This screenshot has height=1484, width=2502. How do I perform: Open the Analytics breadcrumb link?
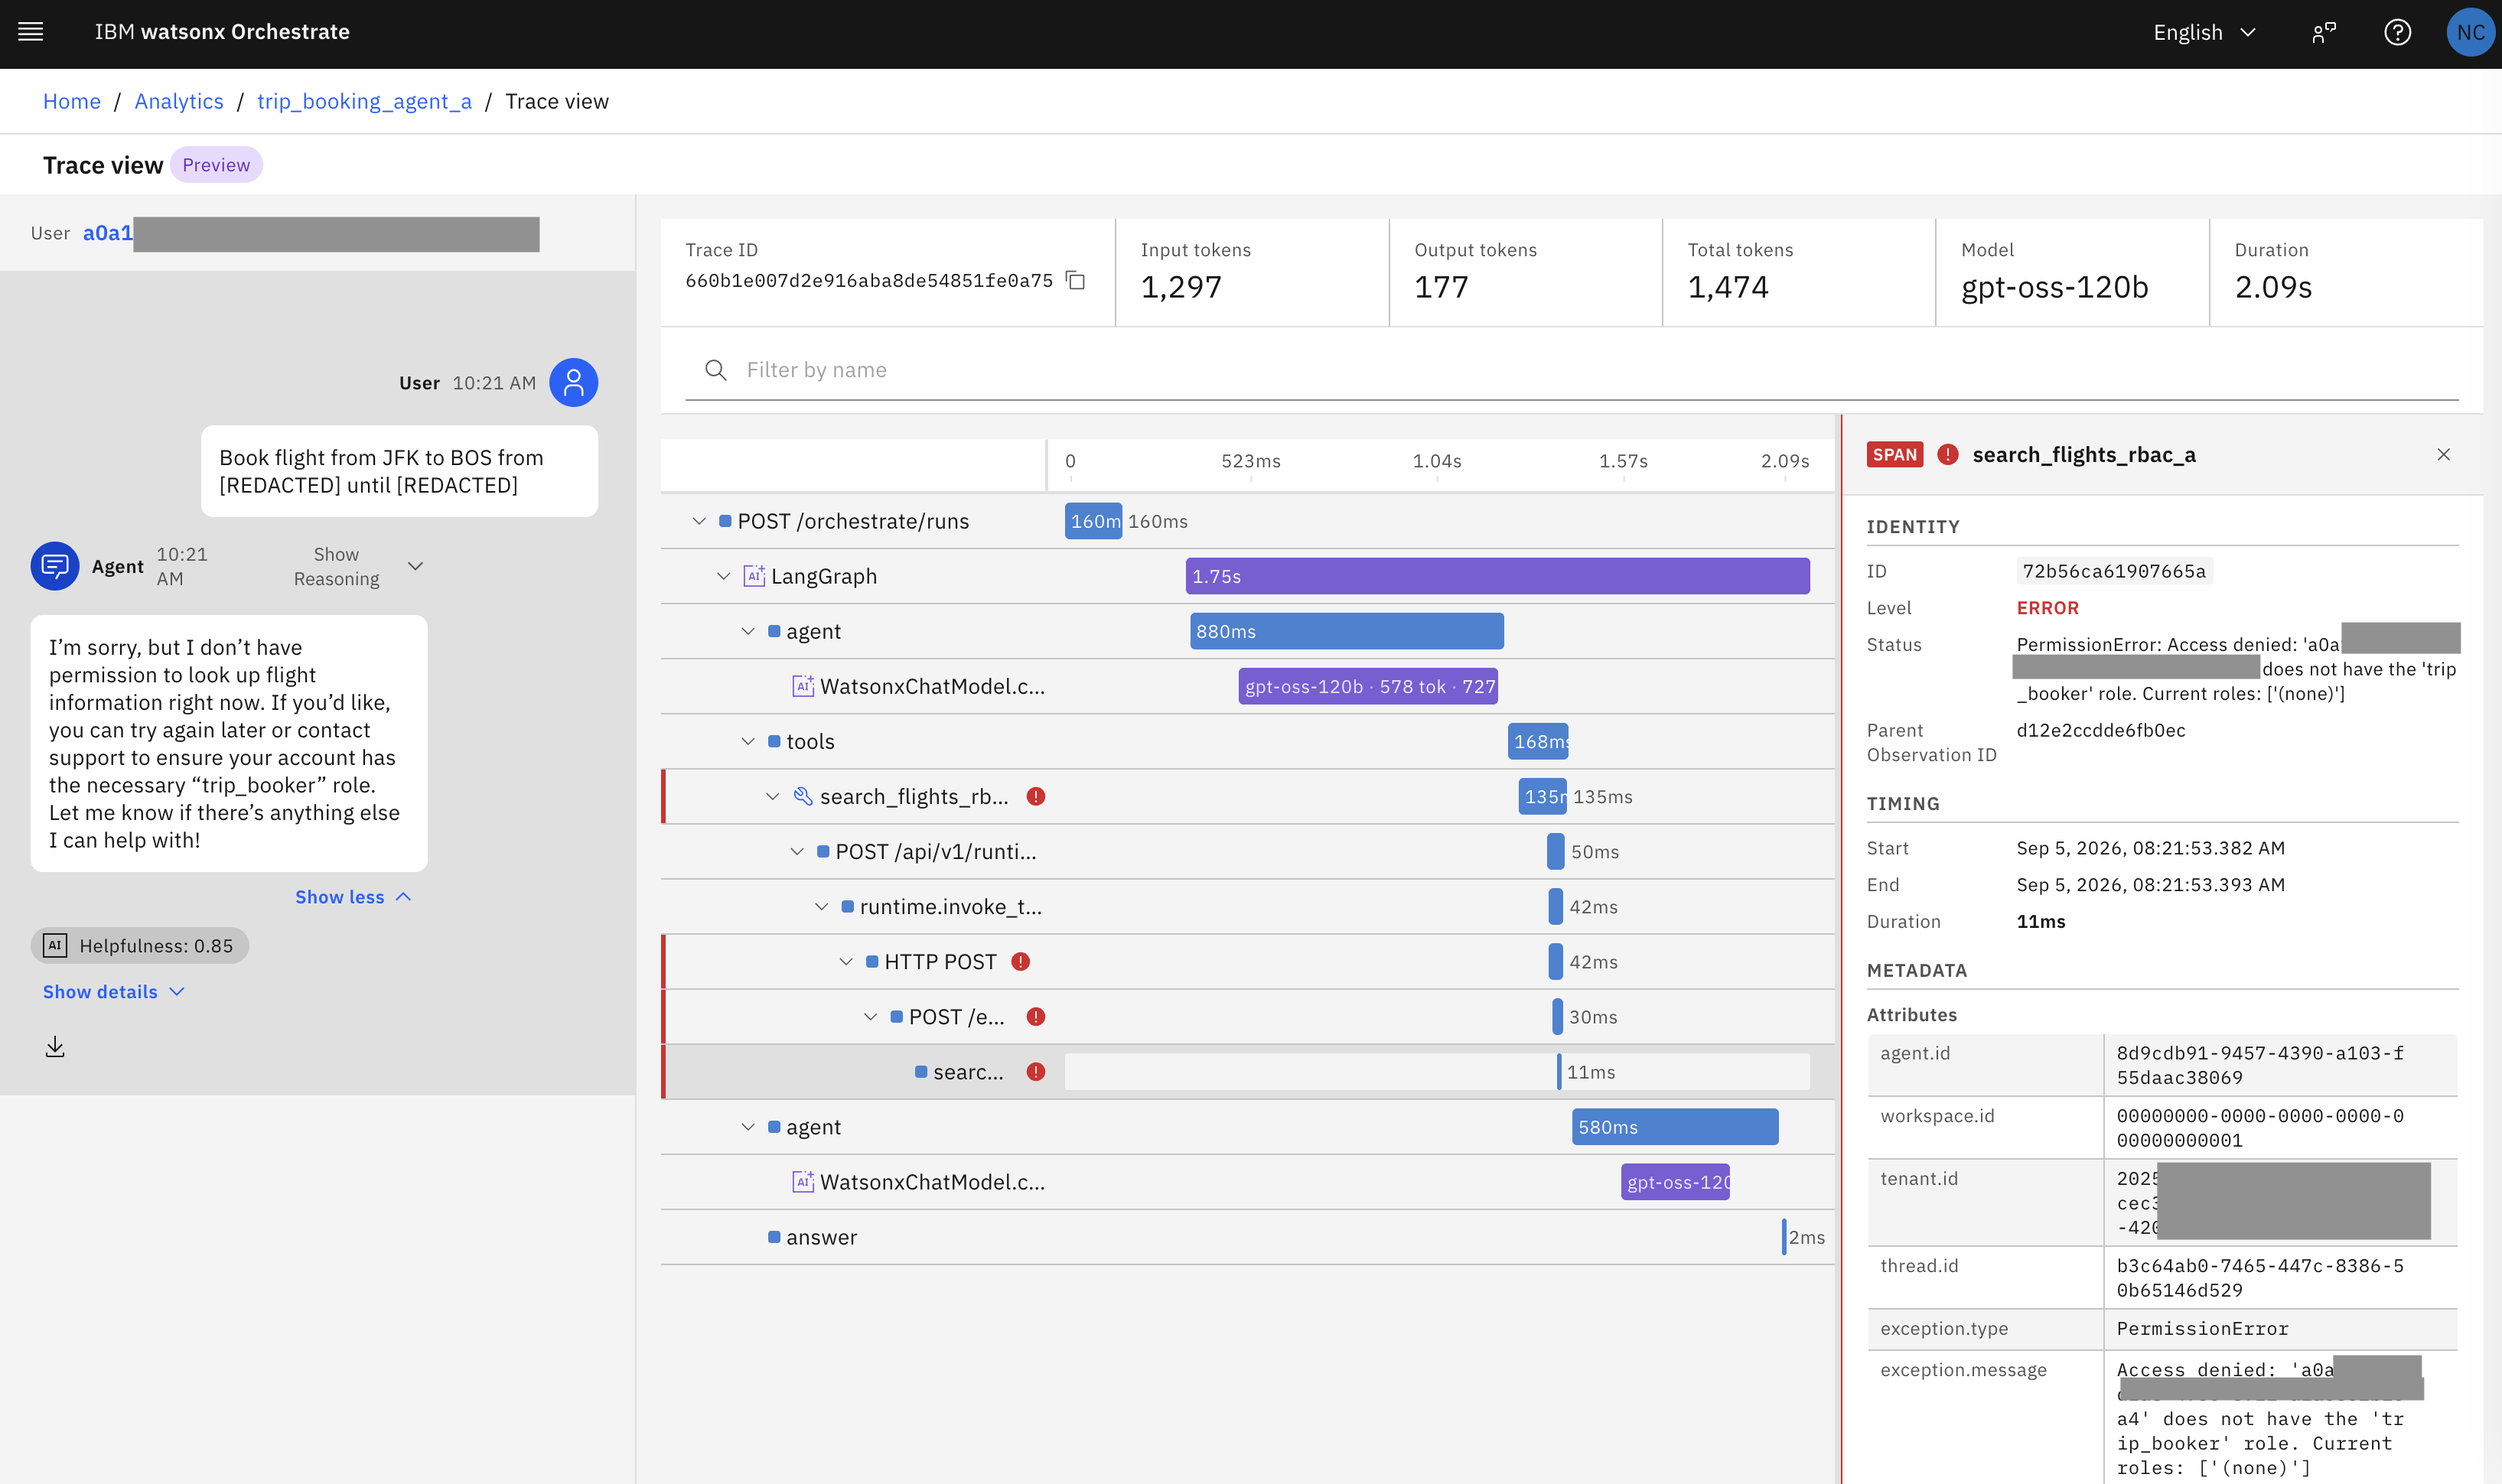179,101
